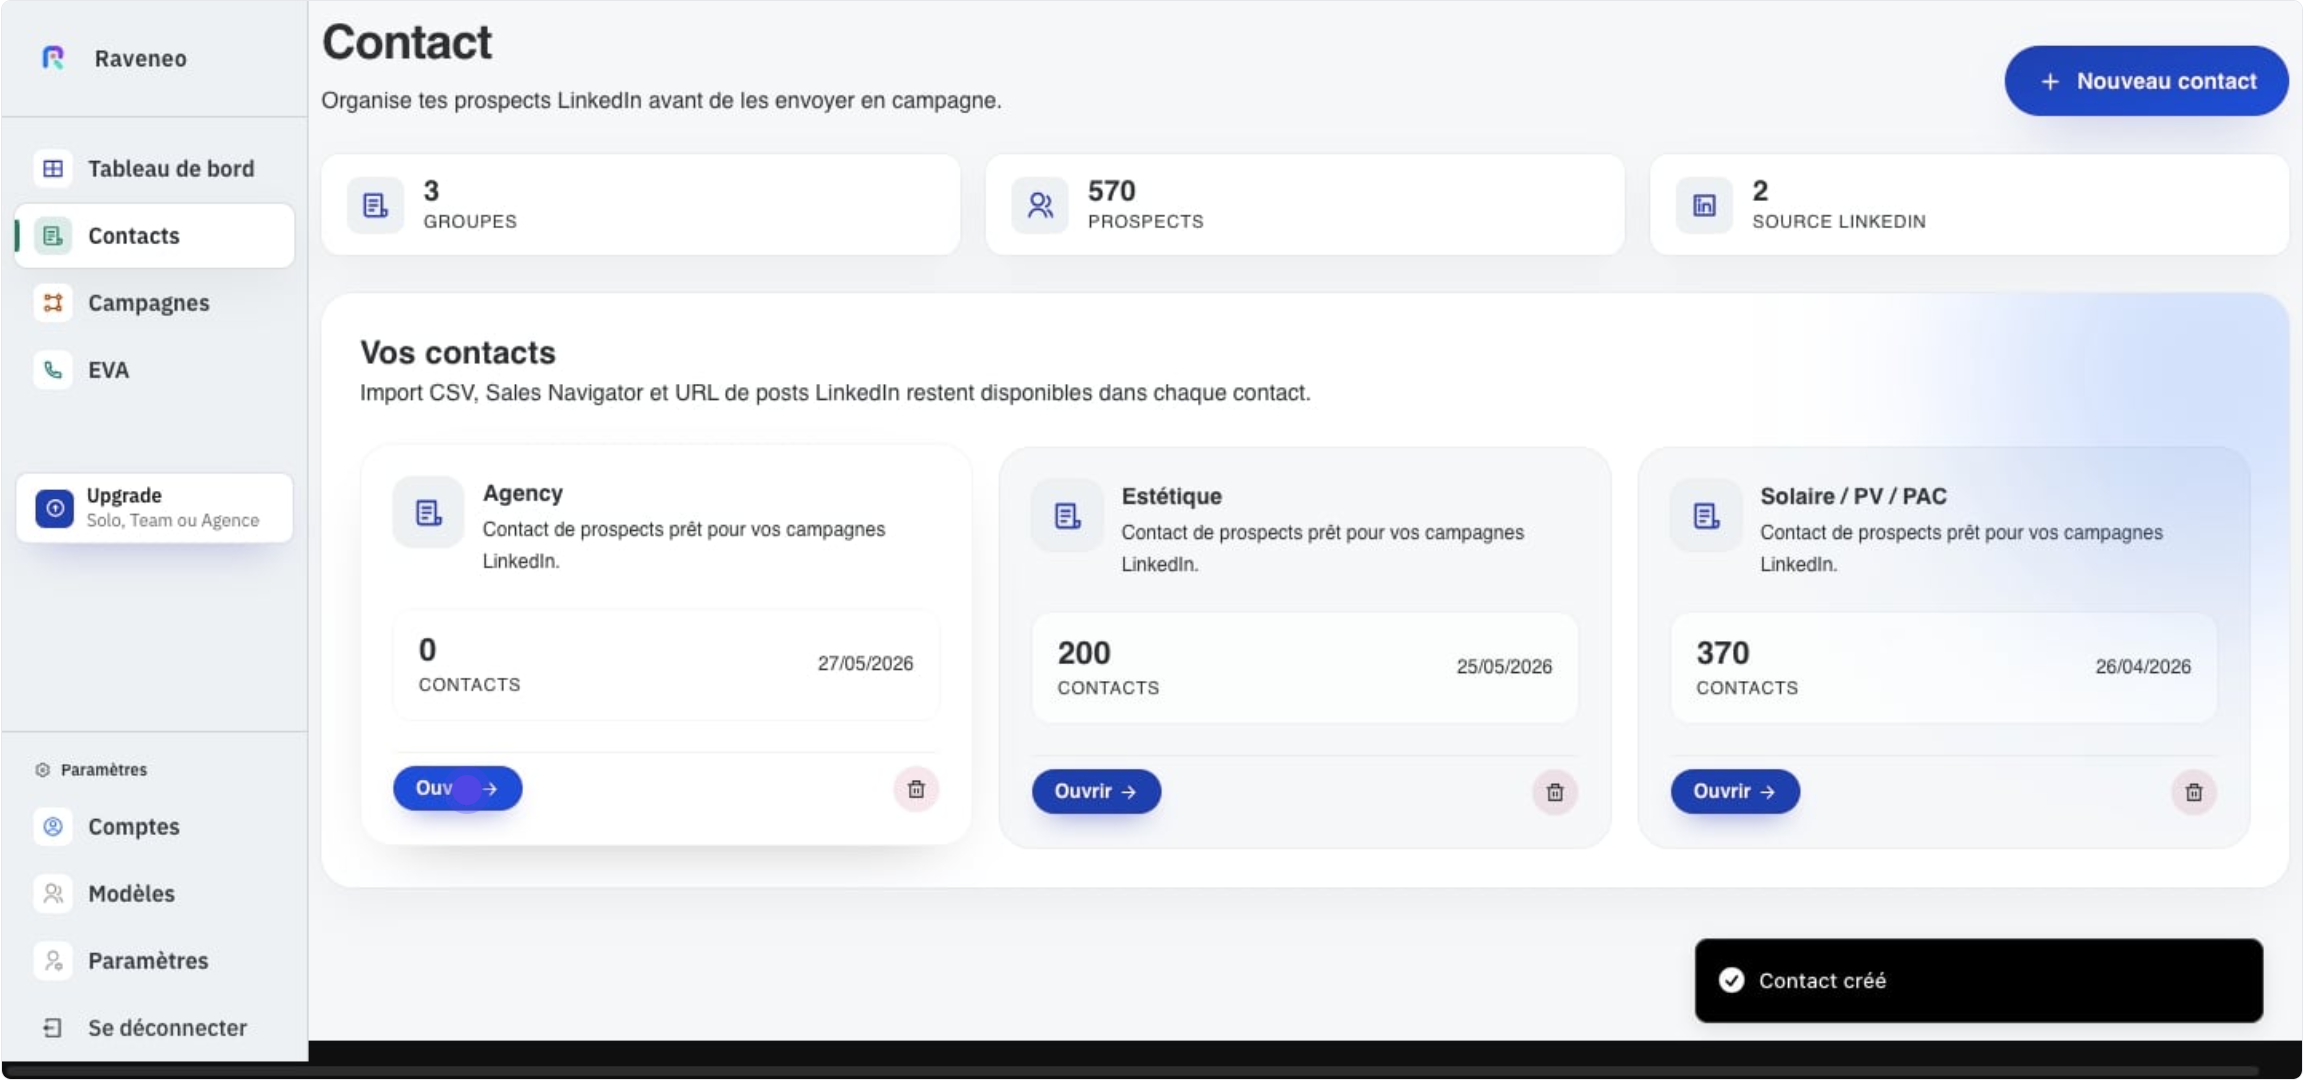Viewport: 2304px width, 1080px height.
Task: Click the date 26/04/2026
Action: click(x=2143, y=667)
